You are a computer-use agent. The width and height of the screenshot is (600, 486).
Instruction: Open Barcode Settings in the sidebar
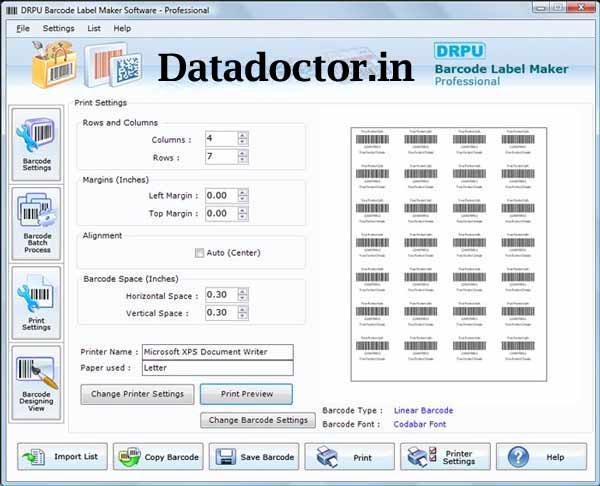(36, 145)
